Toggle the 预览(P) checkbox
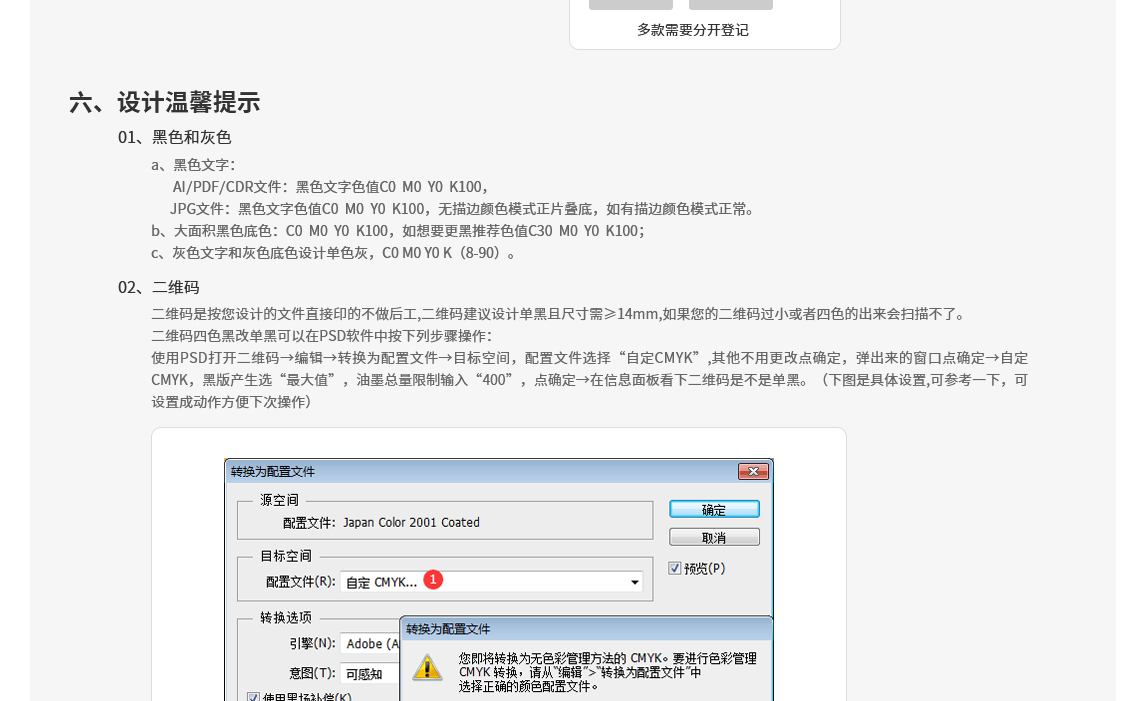 click(675, 568)
